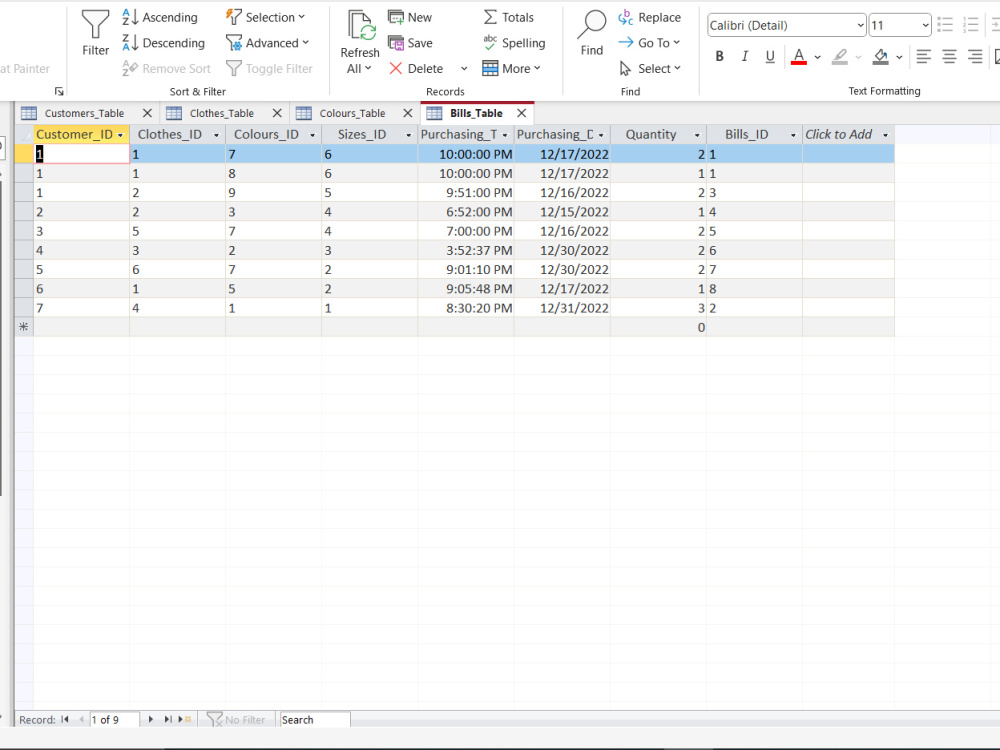Open the font size combo box
Viewport: 1000px width, 750px height.
[x=900, y=26]
